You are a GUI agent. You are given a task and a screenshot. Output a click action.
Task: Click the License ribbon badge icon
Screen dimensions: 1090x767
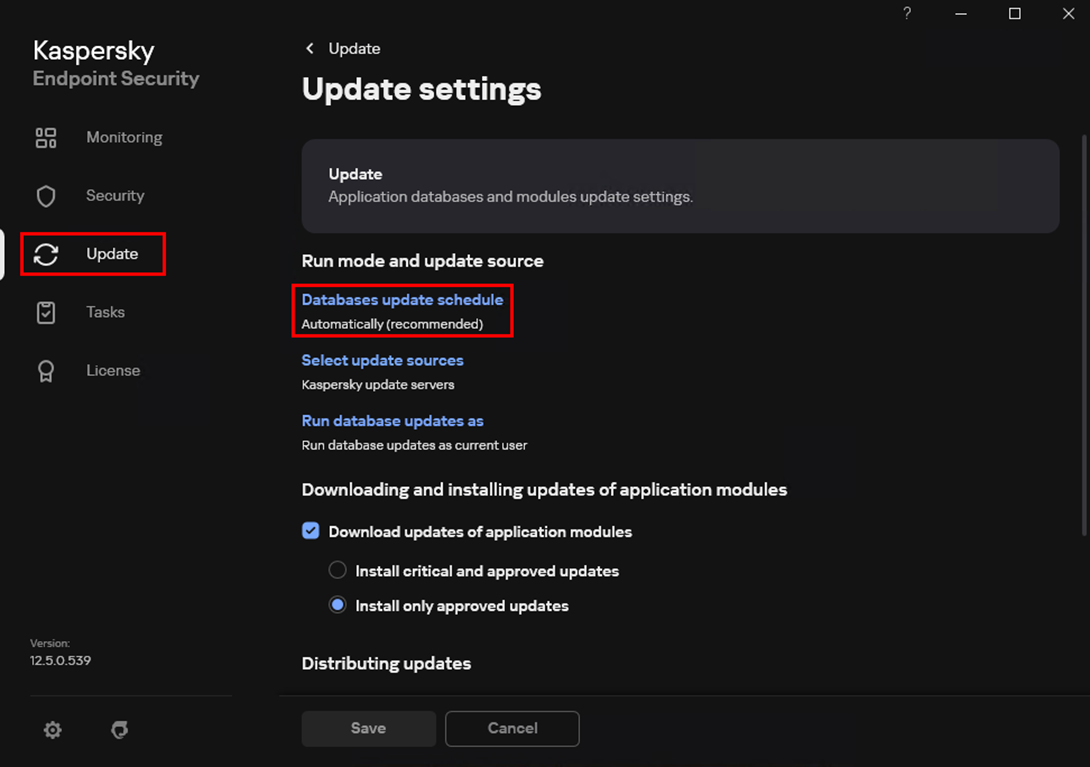click(x=46, y=371)
